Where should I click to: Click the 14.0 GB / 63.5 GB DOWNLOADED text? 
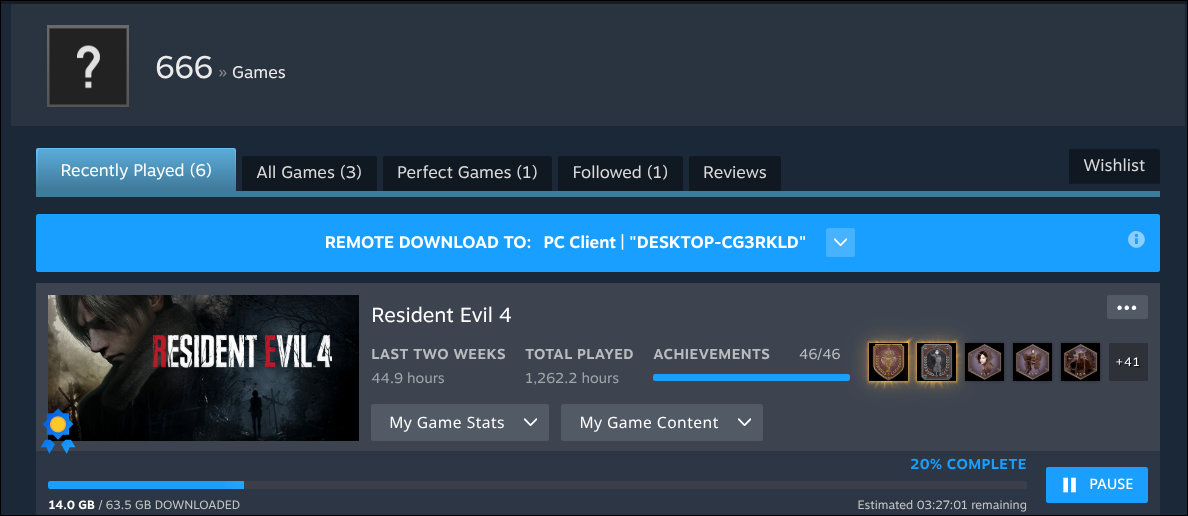click(x=144, y=505)
